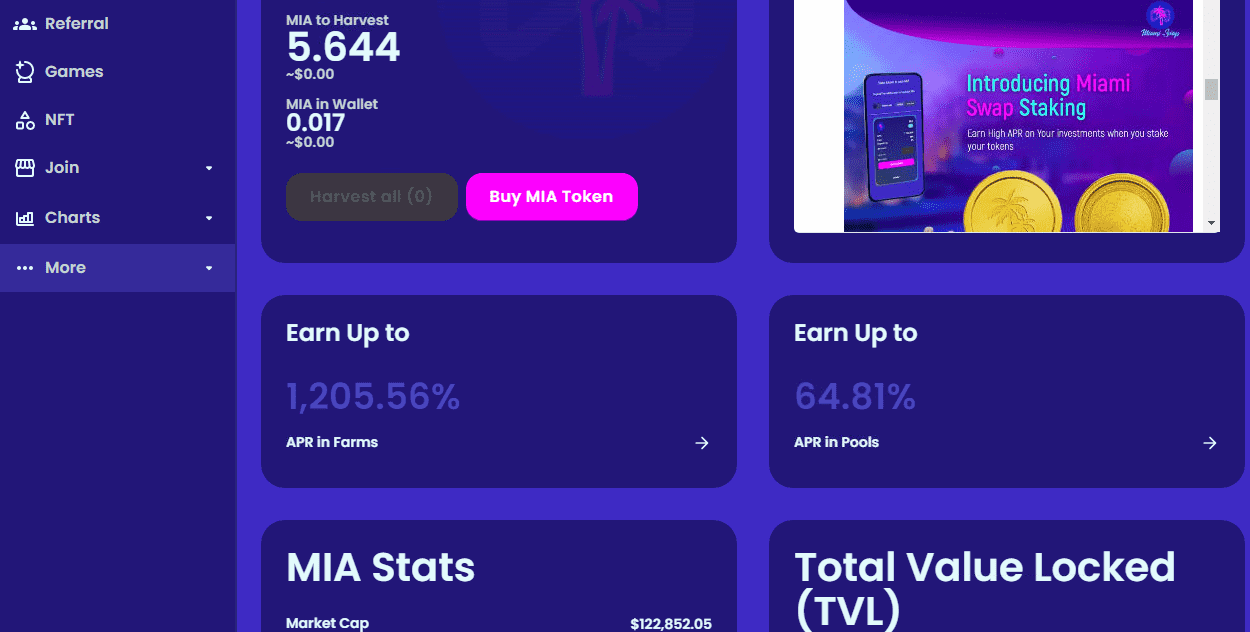
Task: Click the Join storefront icon
Action: pyautogui.click(x=25, y=168)
